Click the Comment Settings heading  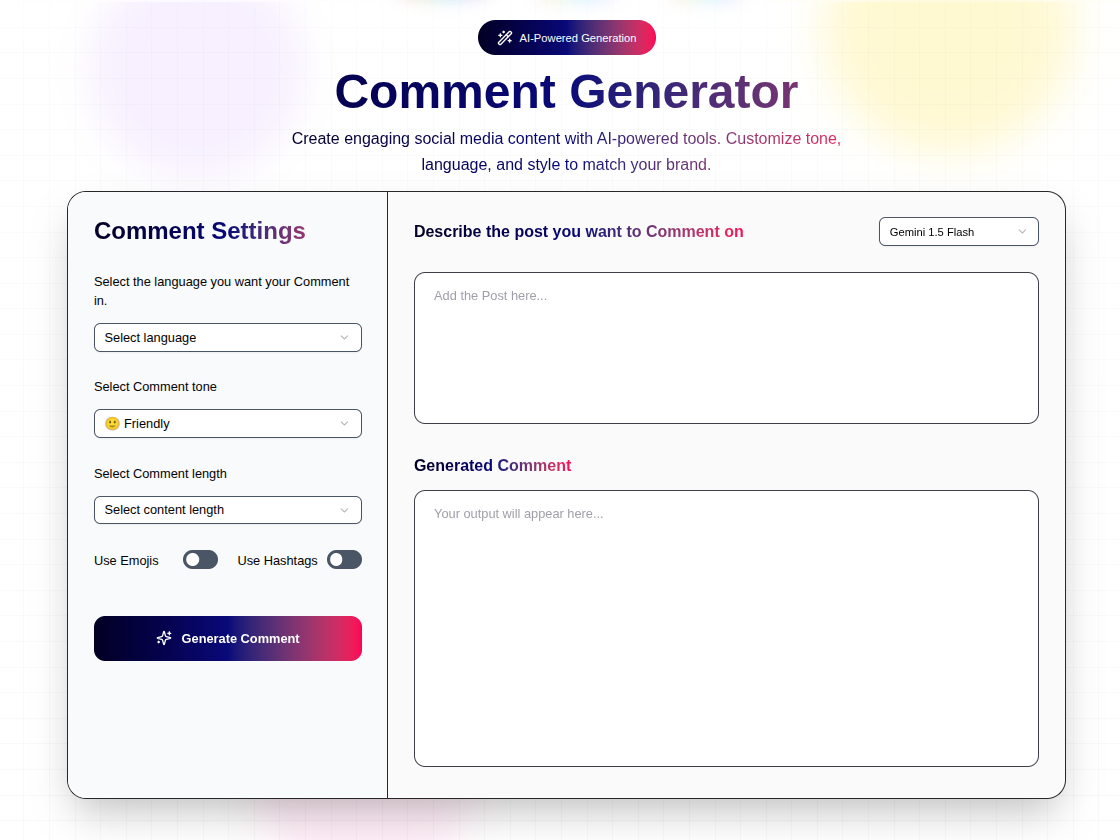(200, 231)
